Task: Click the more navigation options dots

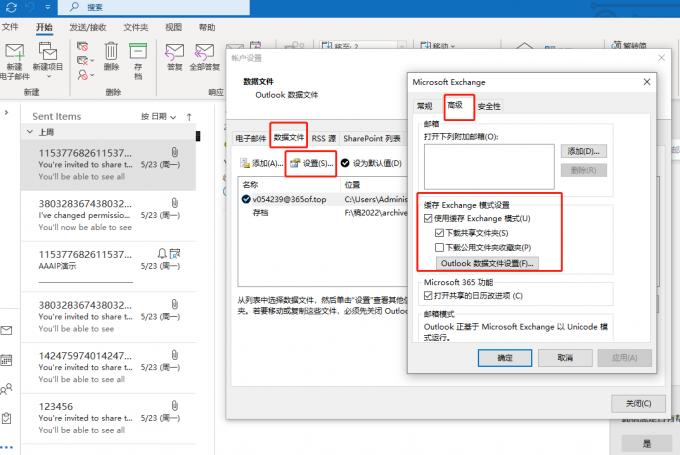Action: tap(7, 447)
